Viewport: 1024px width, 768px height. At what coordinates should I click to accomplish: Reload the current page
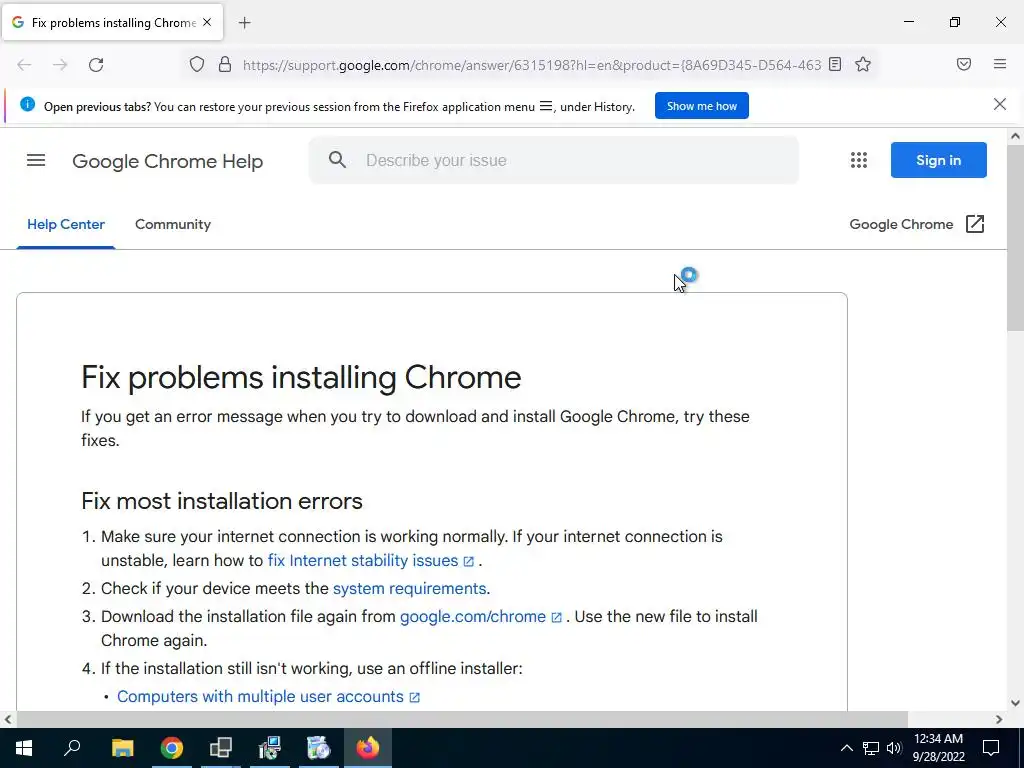point(96,65)
